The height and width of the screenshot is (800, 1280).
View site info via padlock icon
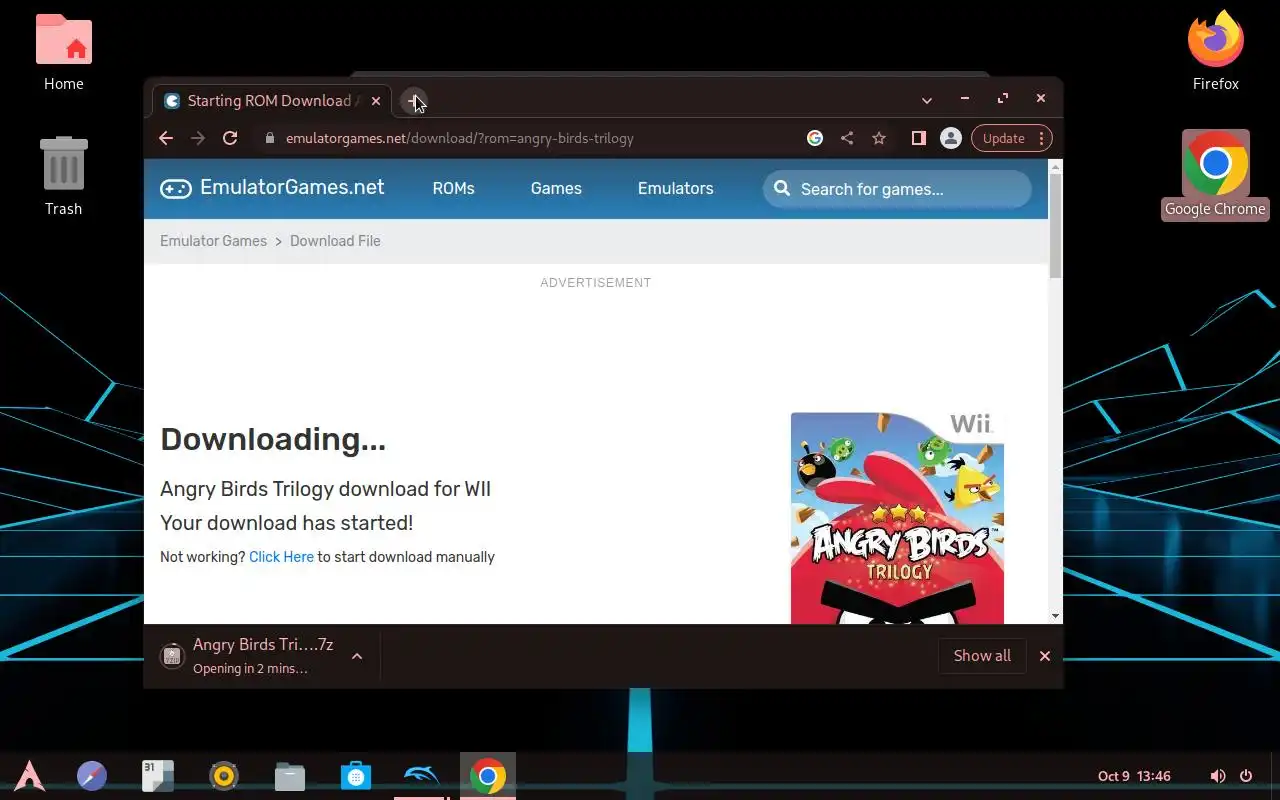(269, 138)
